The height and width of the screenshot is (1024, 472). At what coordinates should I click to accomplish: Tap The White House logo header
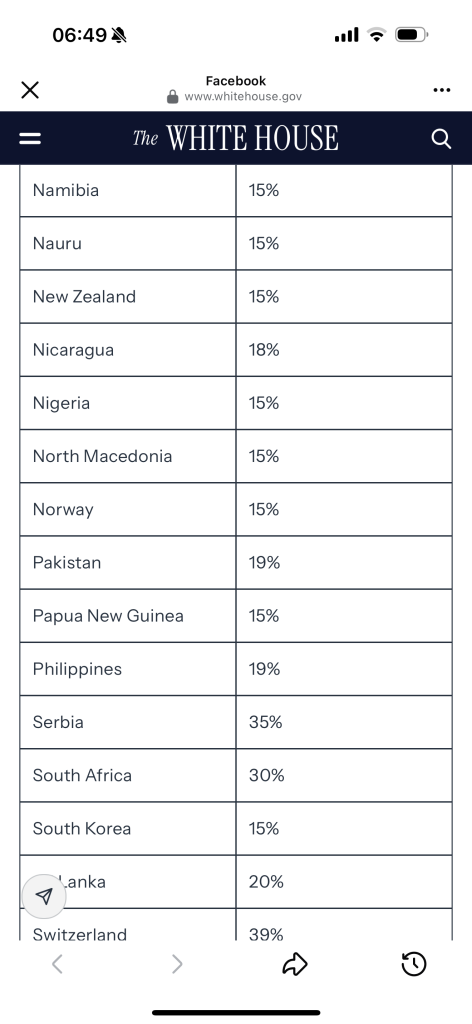click(x=236, y=138)
